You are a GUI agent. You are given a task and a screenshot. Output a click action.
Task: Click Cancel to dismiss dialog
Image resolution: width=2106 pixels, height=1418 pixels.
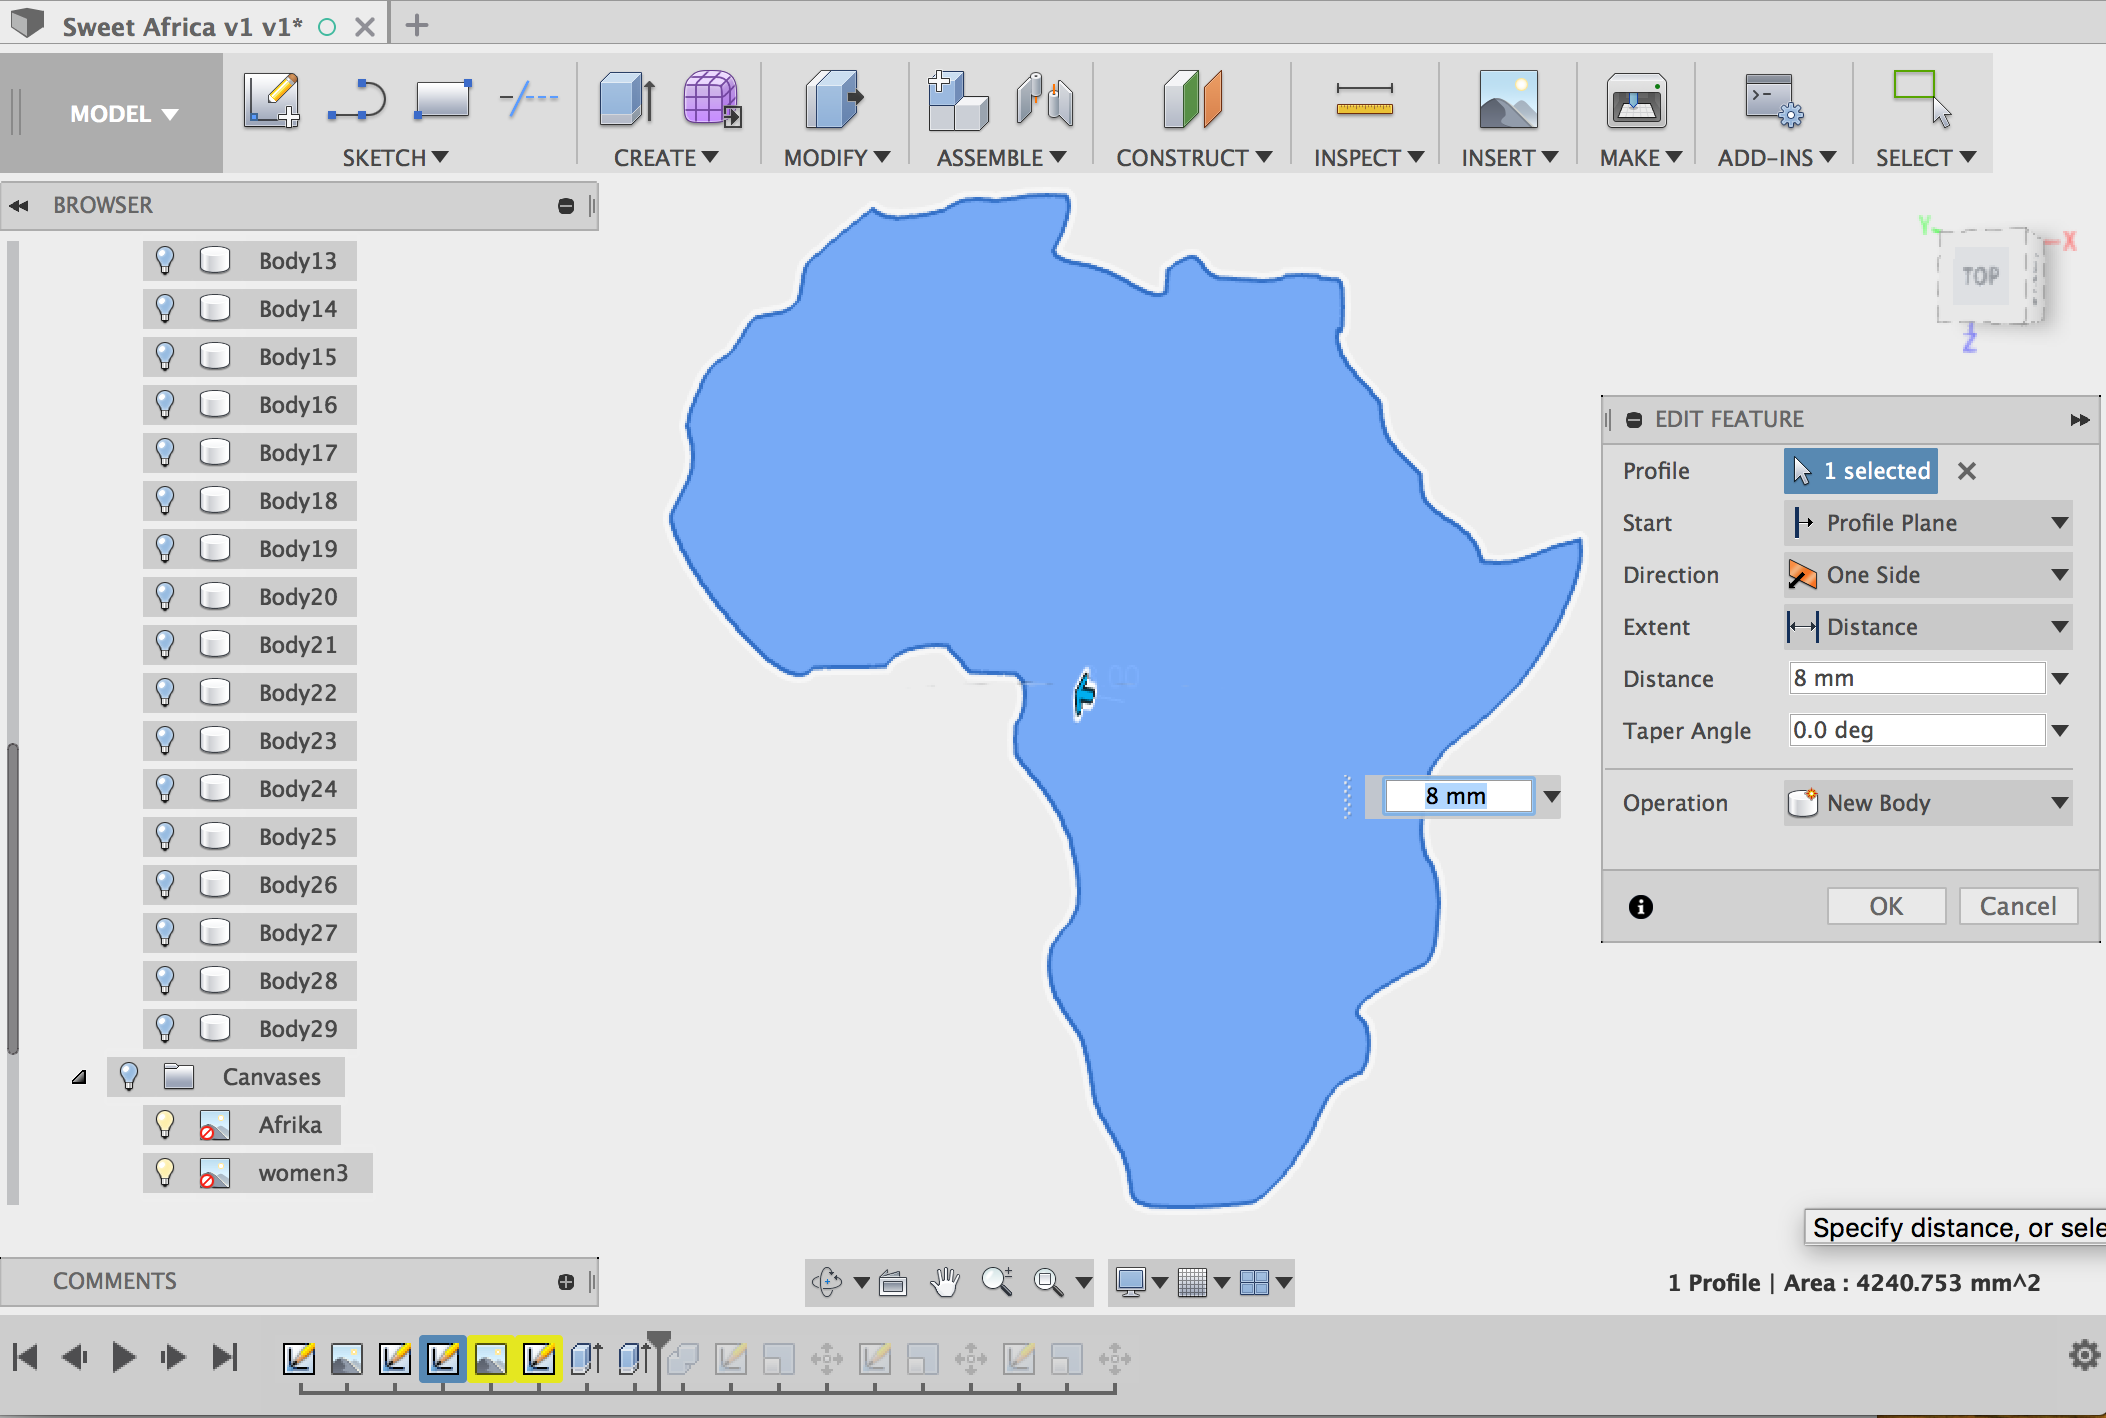pyautogui.click(x=2019, y=905)
